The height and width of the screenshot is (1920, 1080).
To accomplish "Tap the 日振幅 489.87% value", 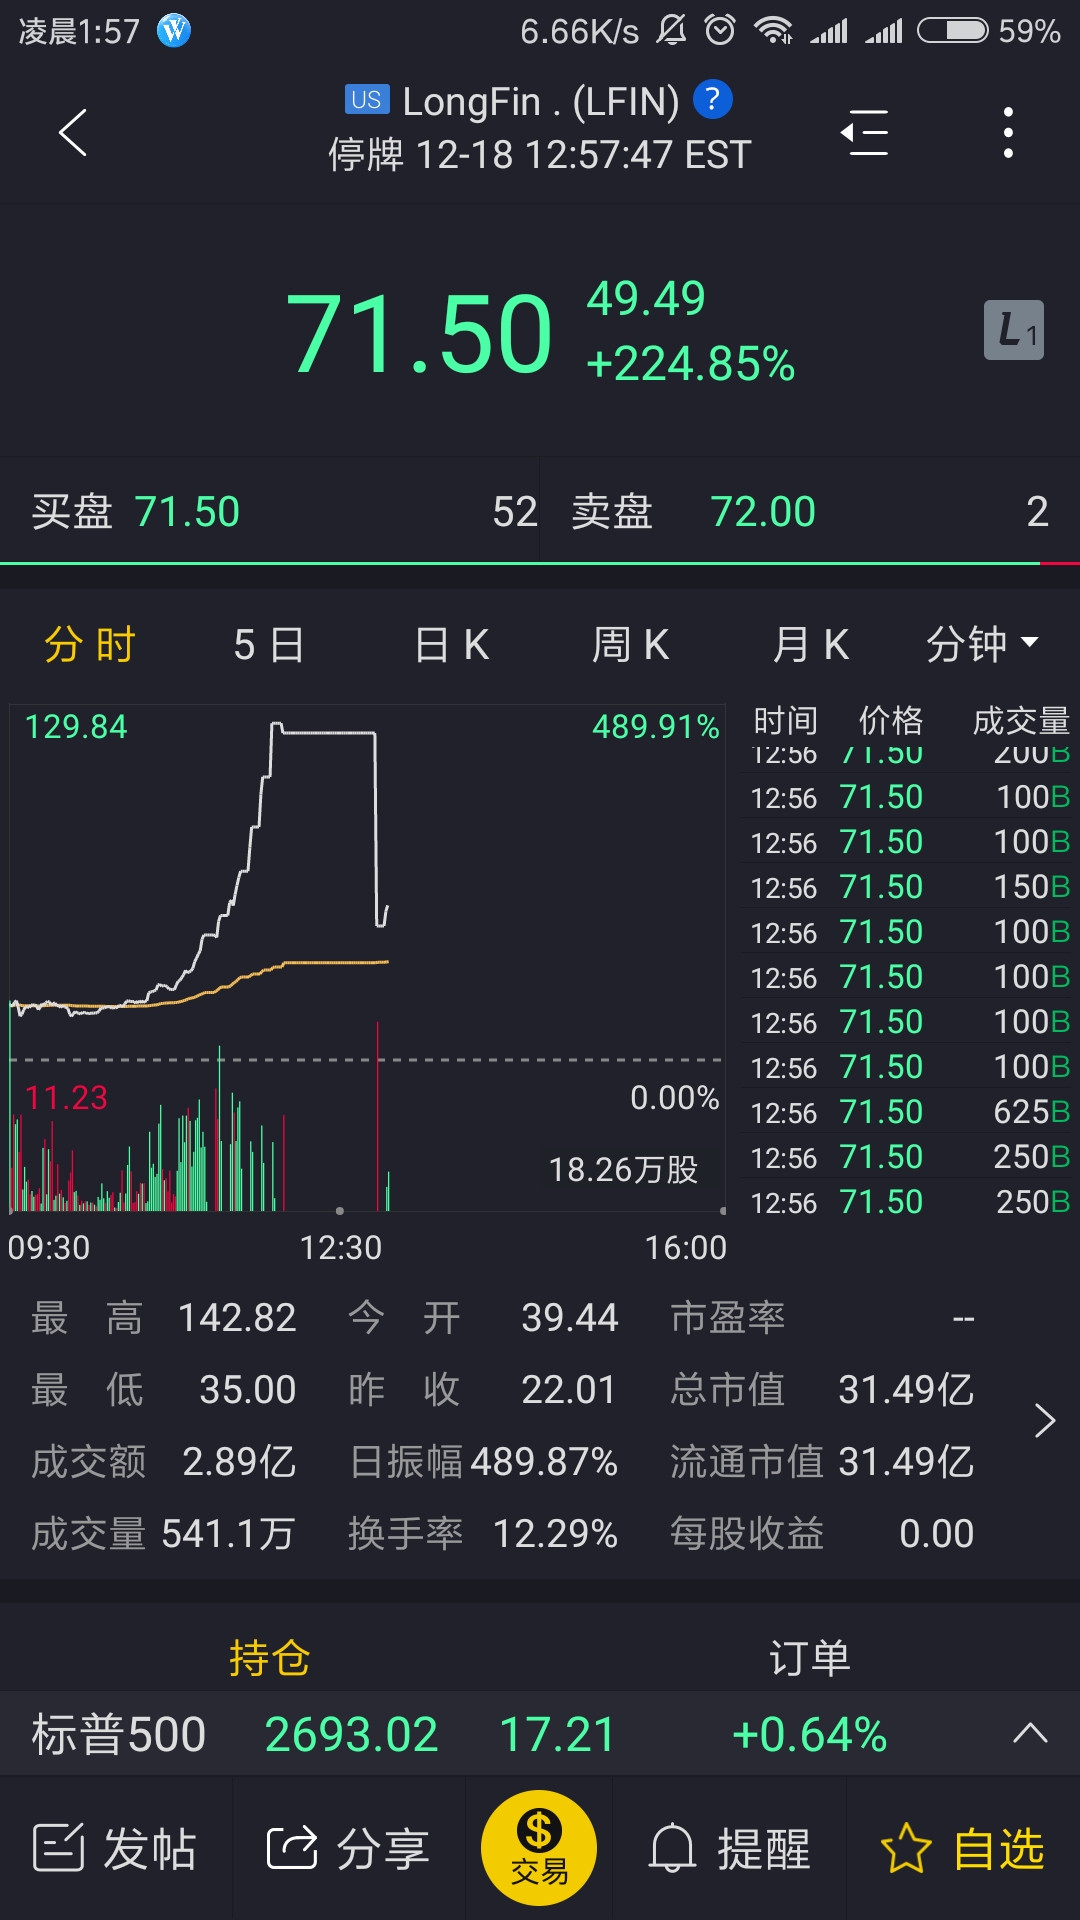I will coord(544,1462).
